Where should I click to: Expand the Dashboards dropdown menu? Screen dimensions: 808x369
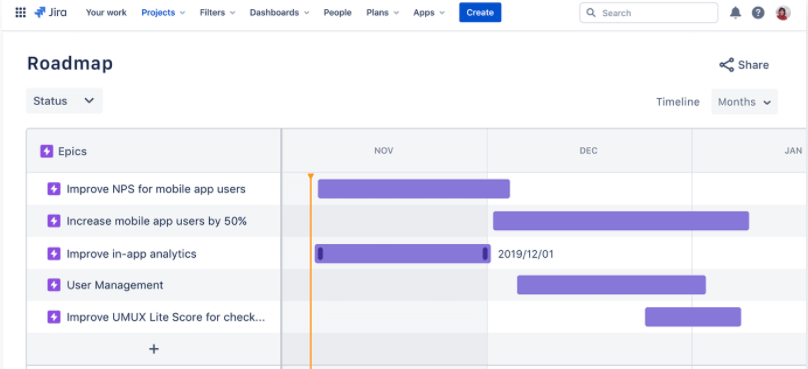coord(279,13)
